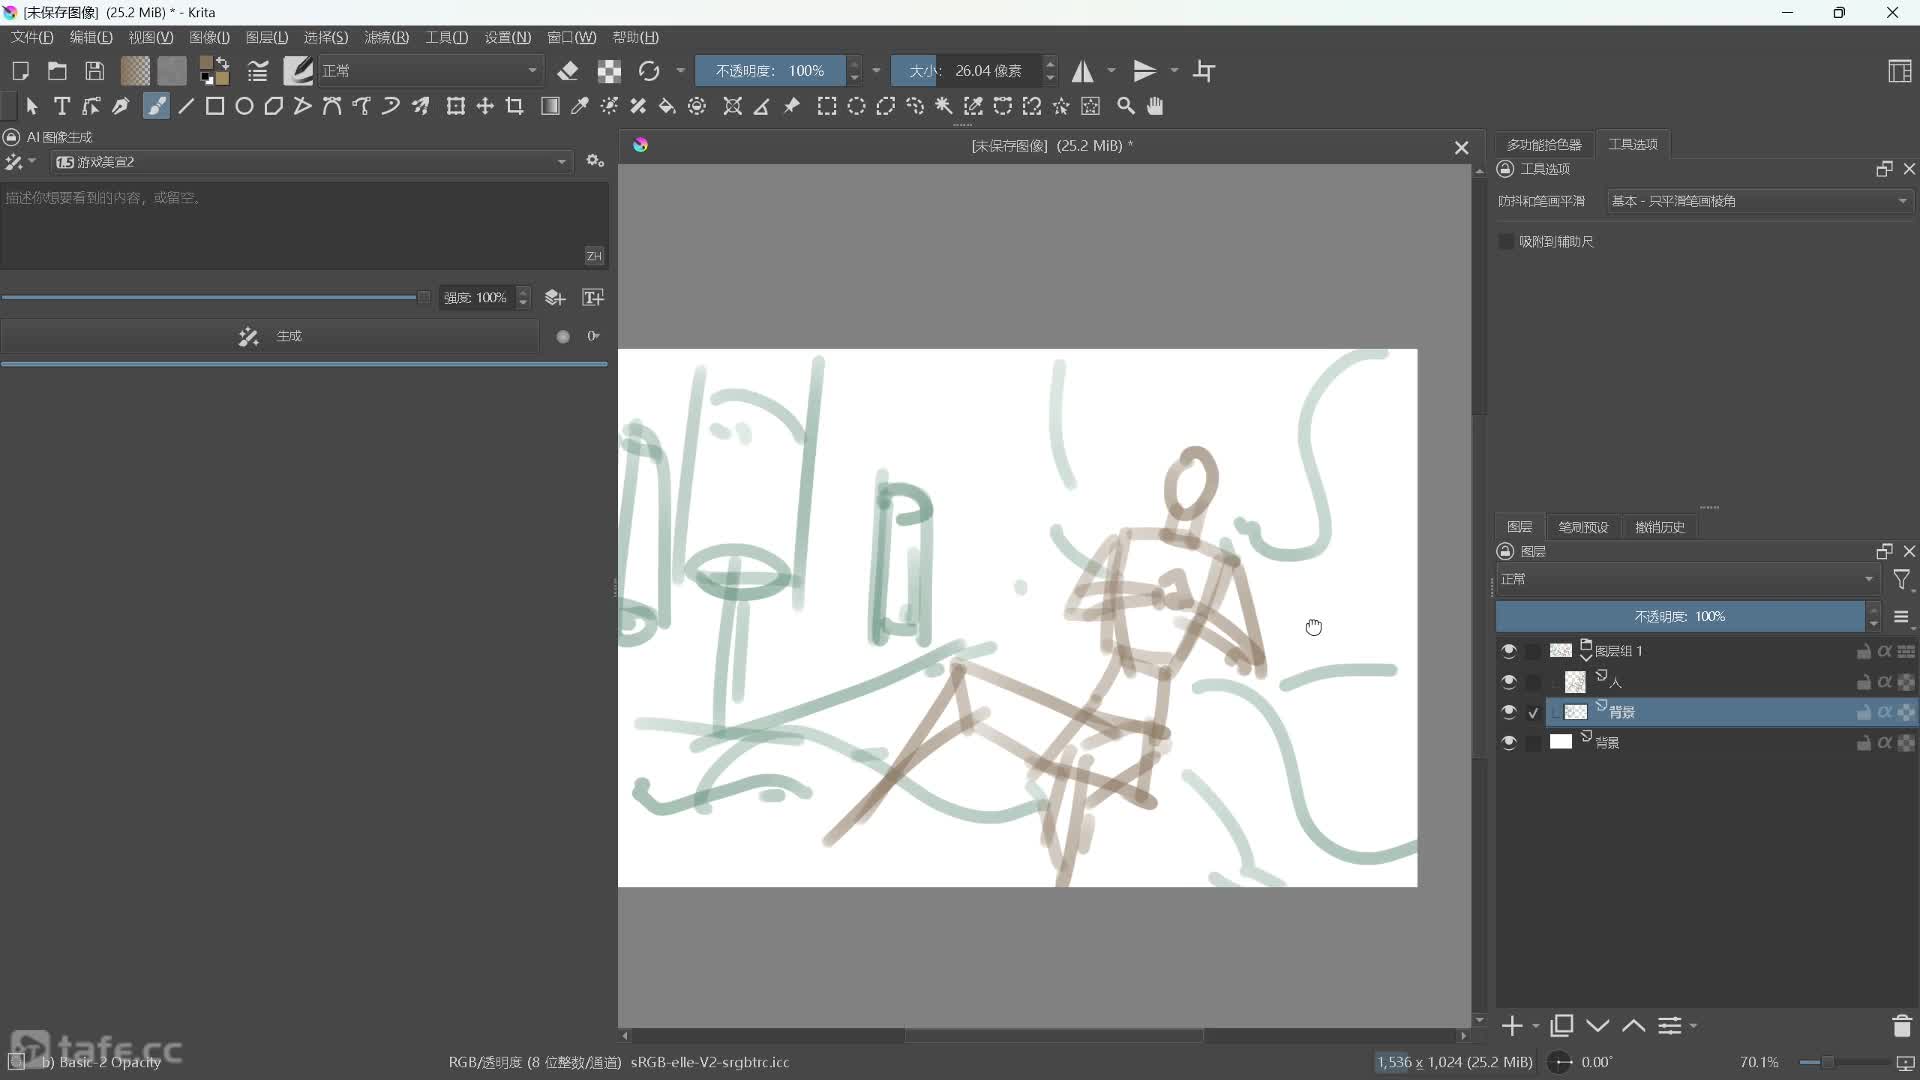Select the Rectangular Selection tool
This screenshot has width=1920, height=1080.
827,106
